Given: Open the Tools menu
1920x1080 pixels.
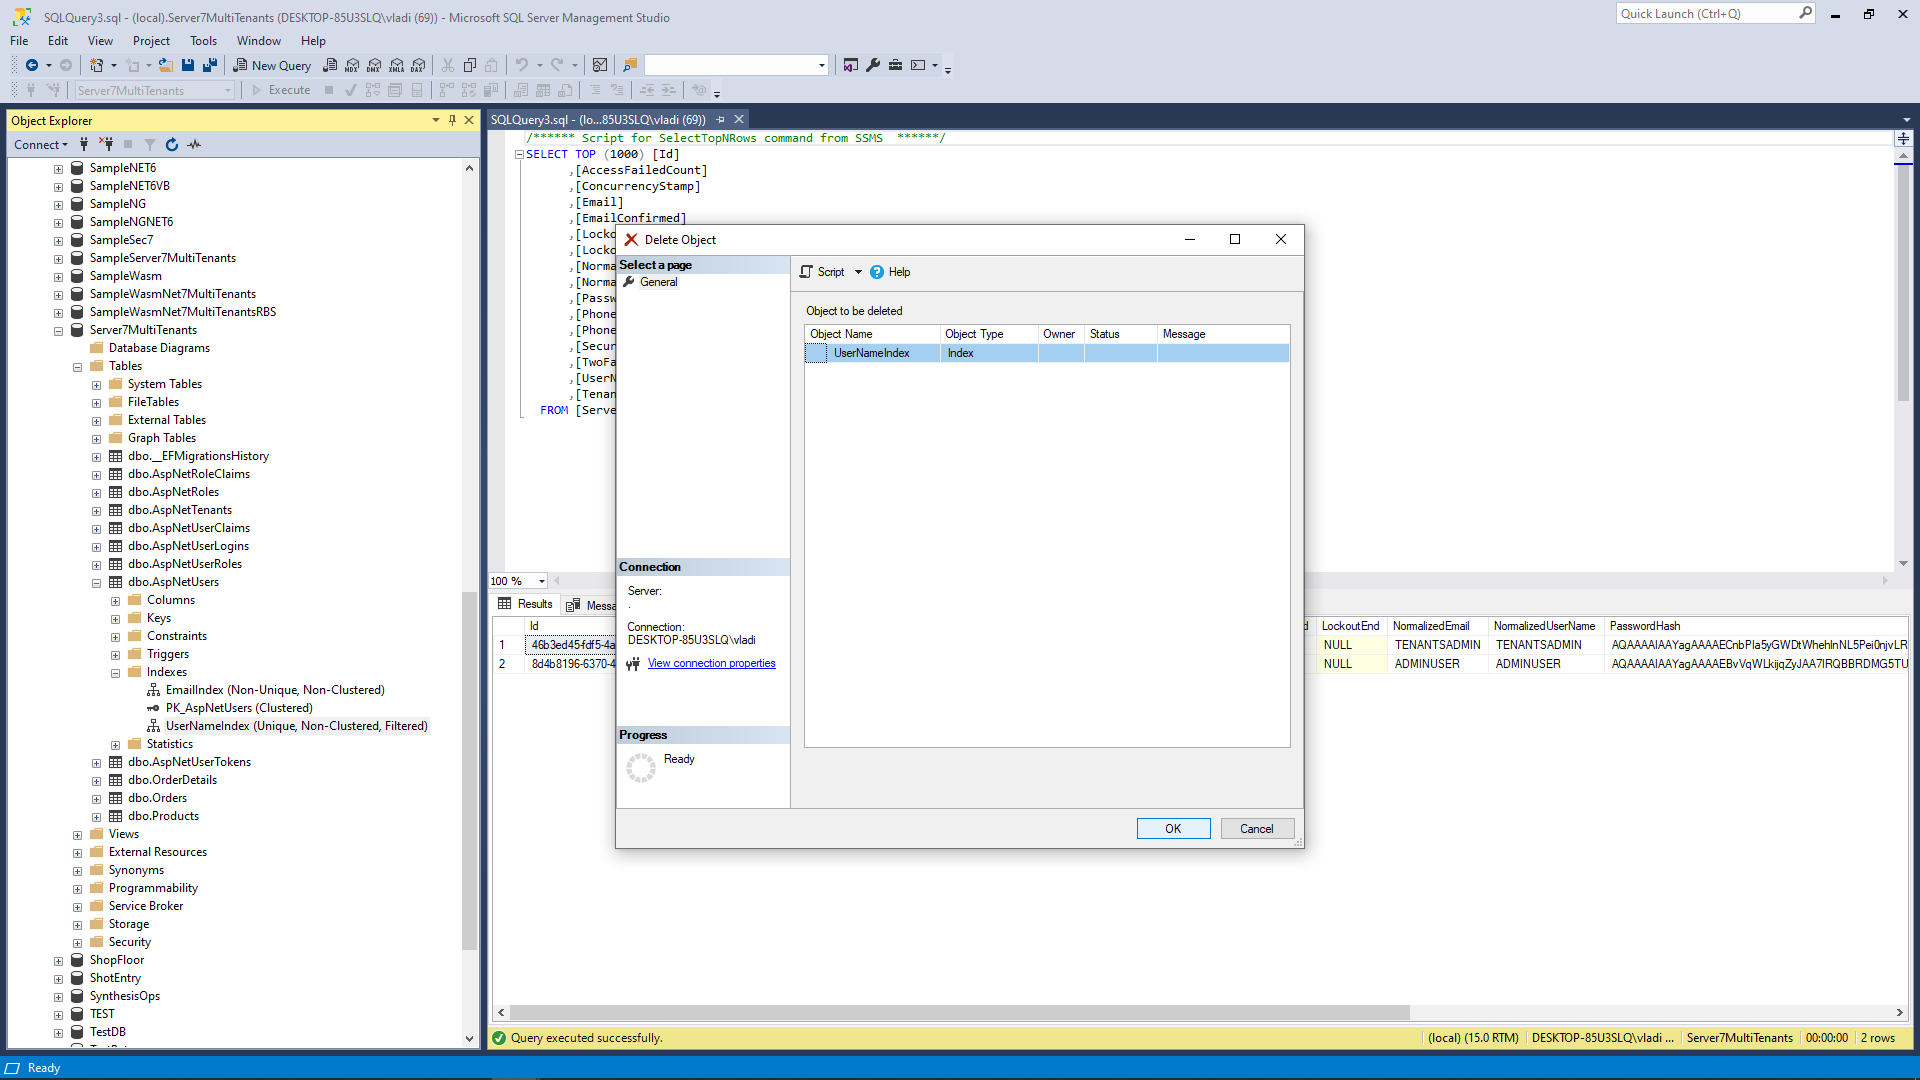Looking at the screenshot, I should click(203, 41).
